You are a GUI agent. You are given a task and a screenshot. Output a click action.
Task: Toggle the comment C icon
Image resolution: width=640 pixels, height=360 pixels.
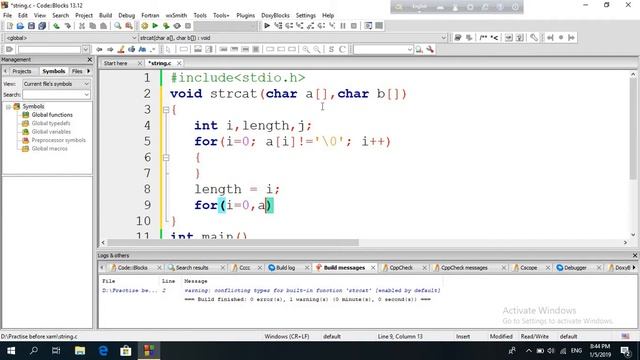[x=342, y=49]
